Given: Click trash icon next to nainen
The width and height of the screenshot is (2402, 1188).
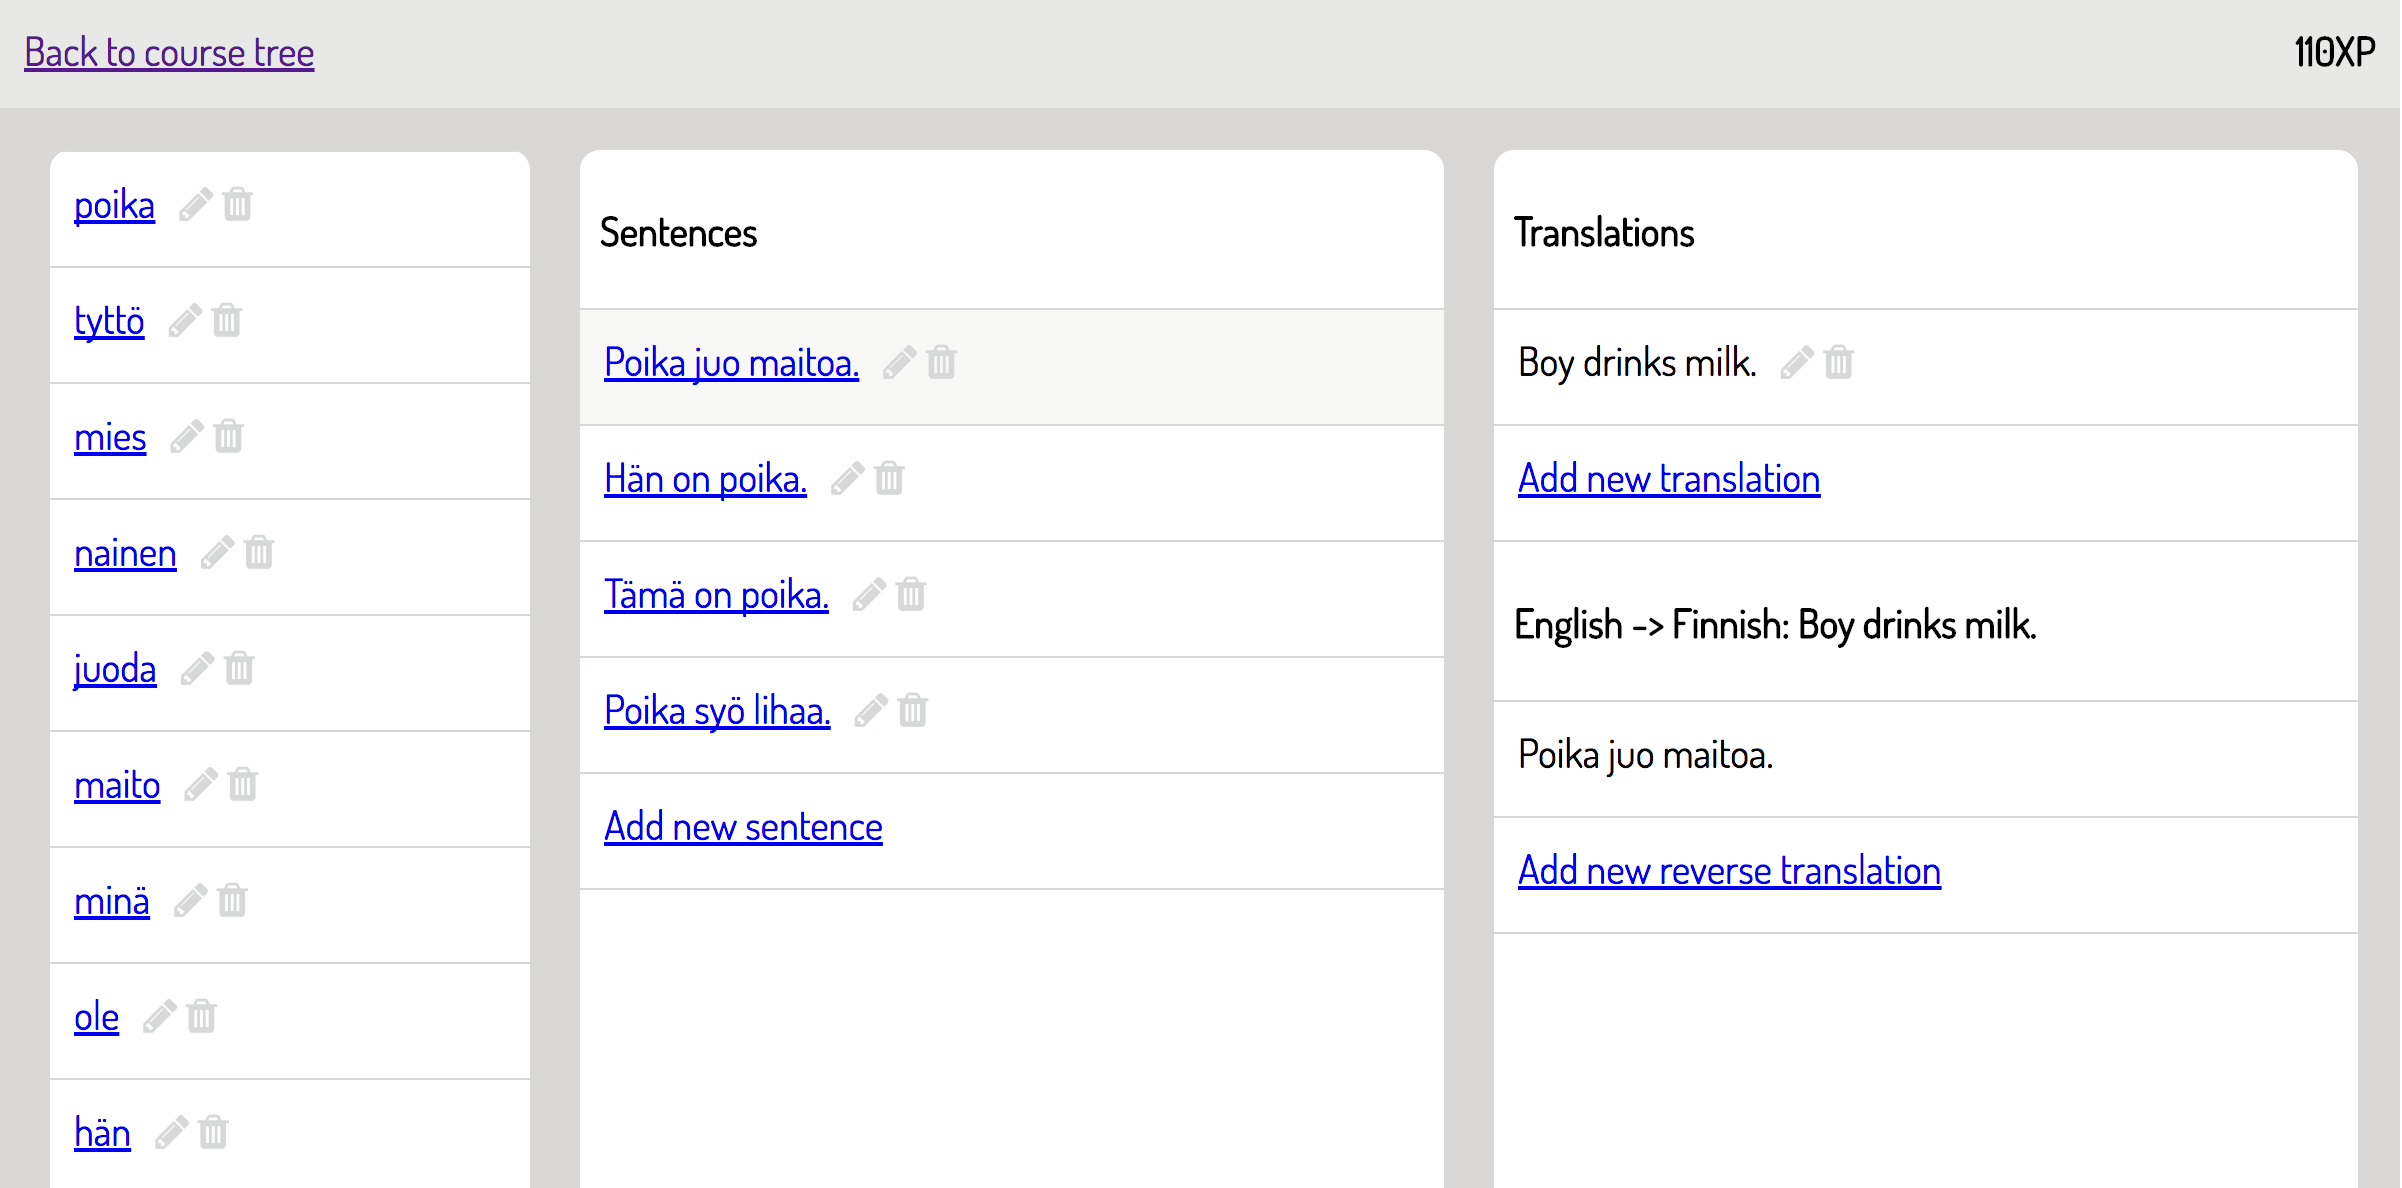Looking at the screenshot, I should (x=259, y=553).
